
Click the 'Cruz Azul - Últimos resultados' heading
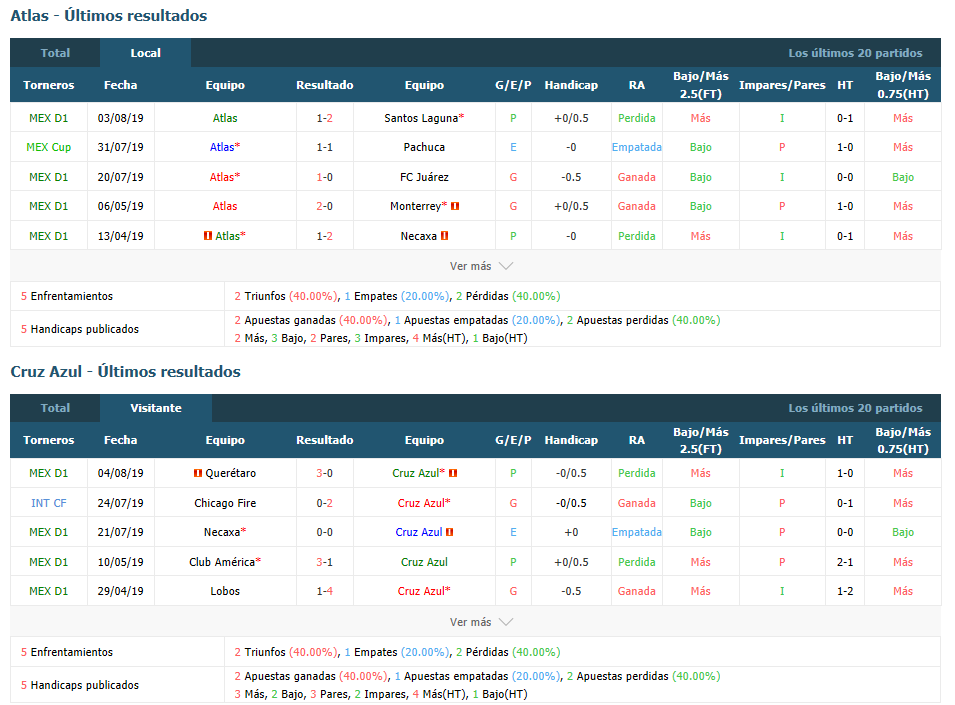click(x=125, y=371)
